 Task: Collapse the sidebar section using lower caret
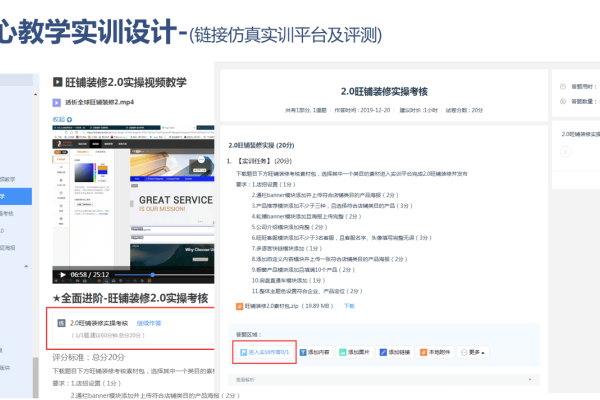click(26, 266)
